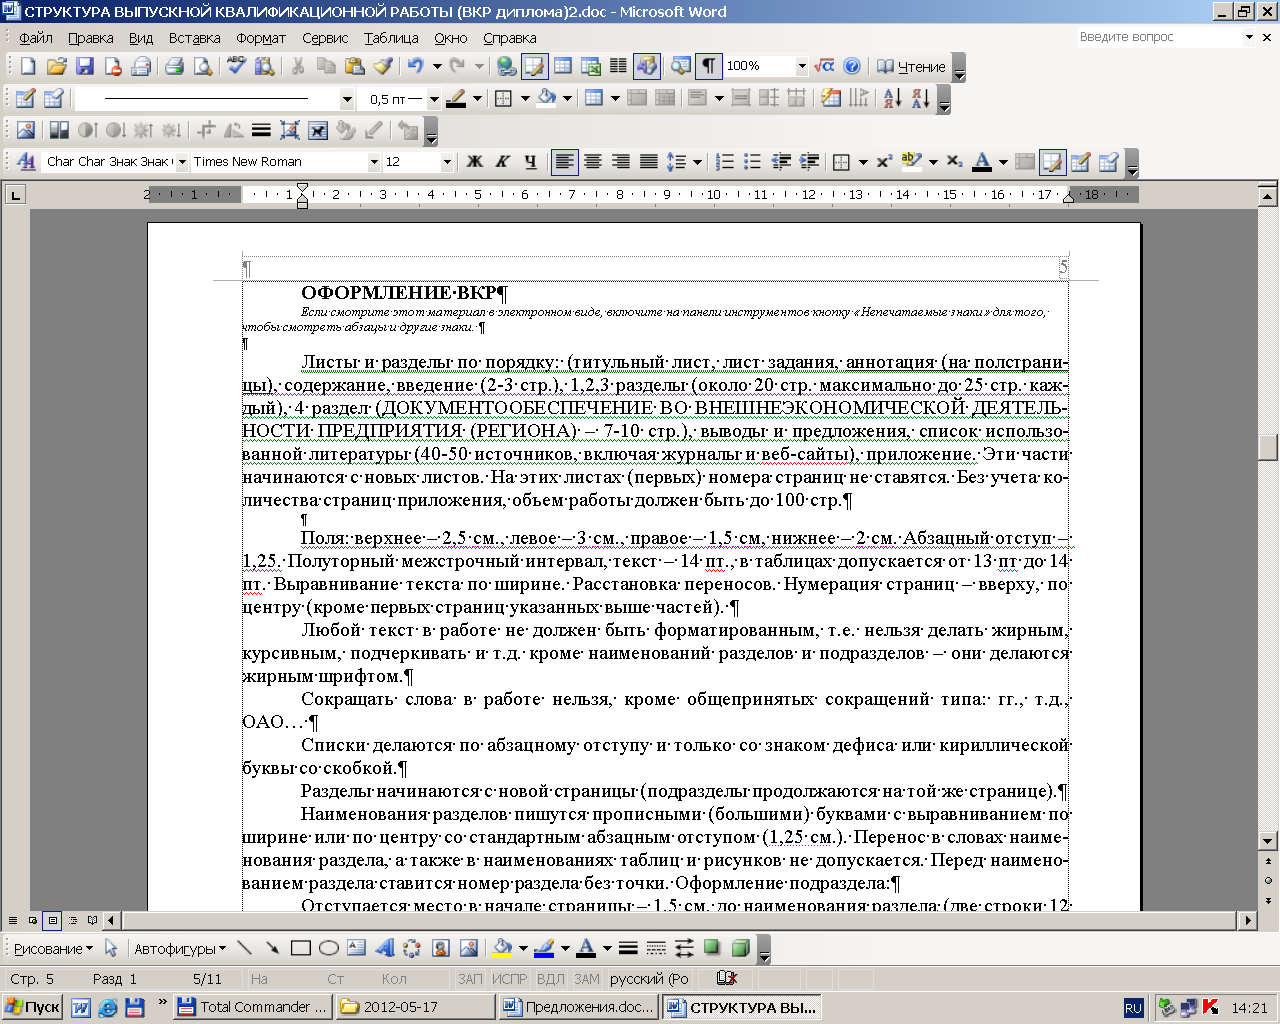Open the Правка menu
The height and width of the screenshot is (1024, 1280).
coord(91,38)
